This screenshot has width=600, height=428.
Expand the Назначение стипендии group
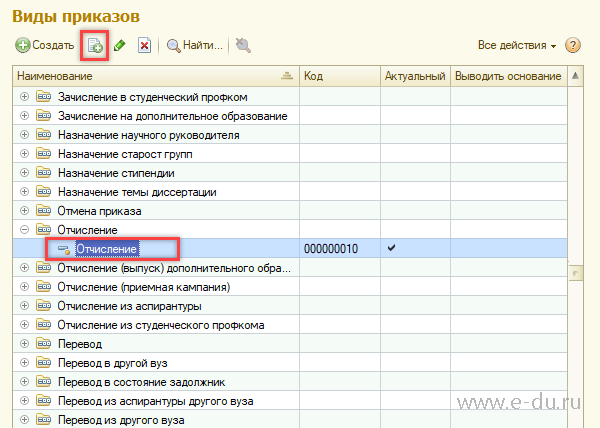24,173
